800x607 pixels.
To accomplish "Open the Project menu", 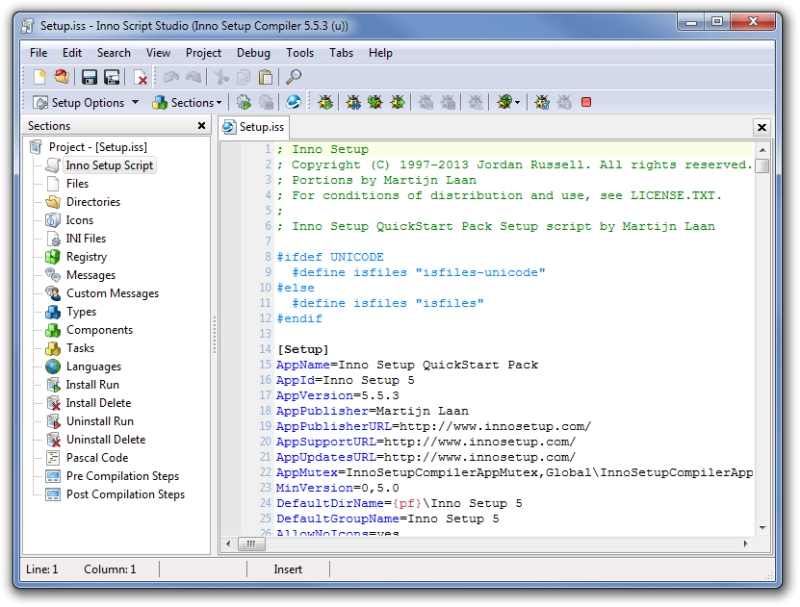I will (204, 53).
